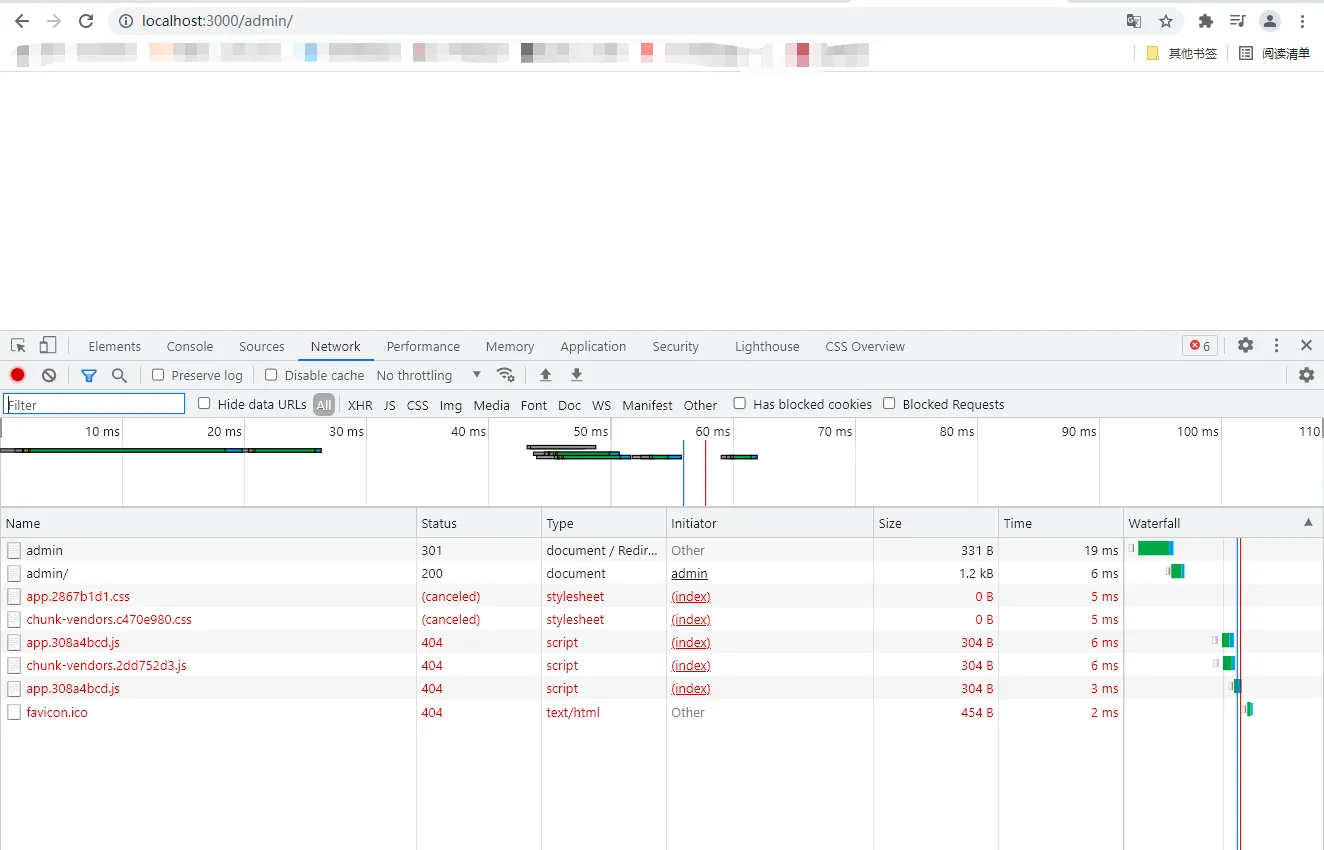Screen dimensions: 1324x850
Task: Switch to the CSS Overview tab
Action: click(865, 346)
